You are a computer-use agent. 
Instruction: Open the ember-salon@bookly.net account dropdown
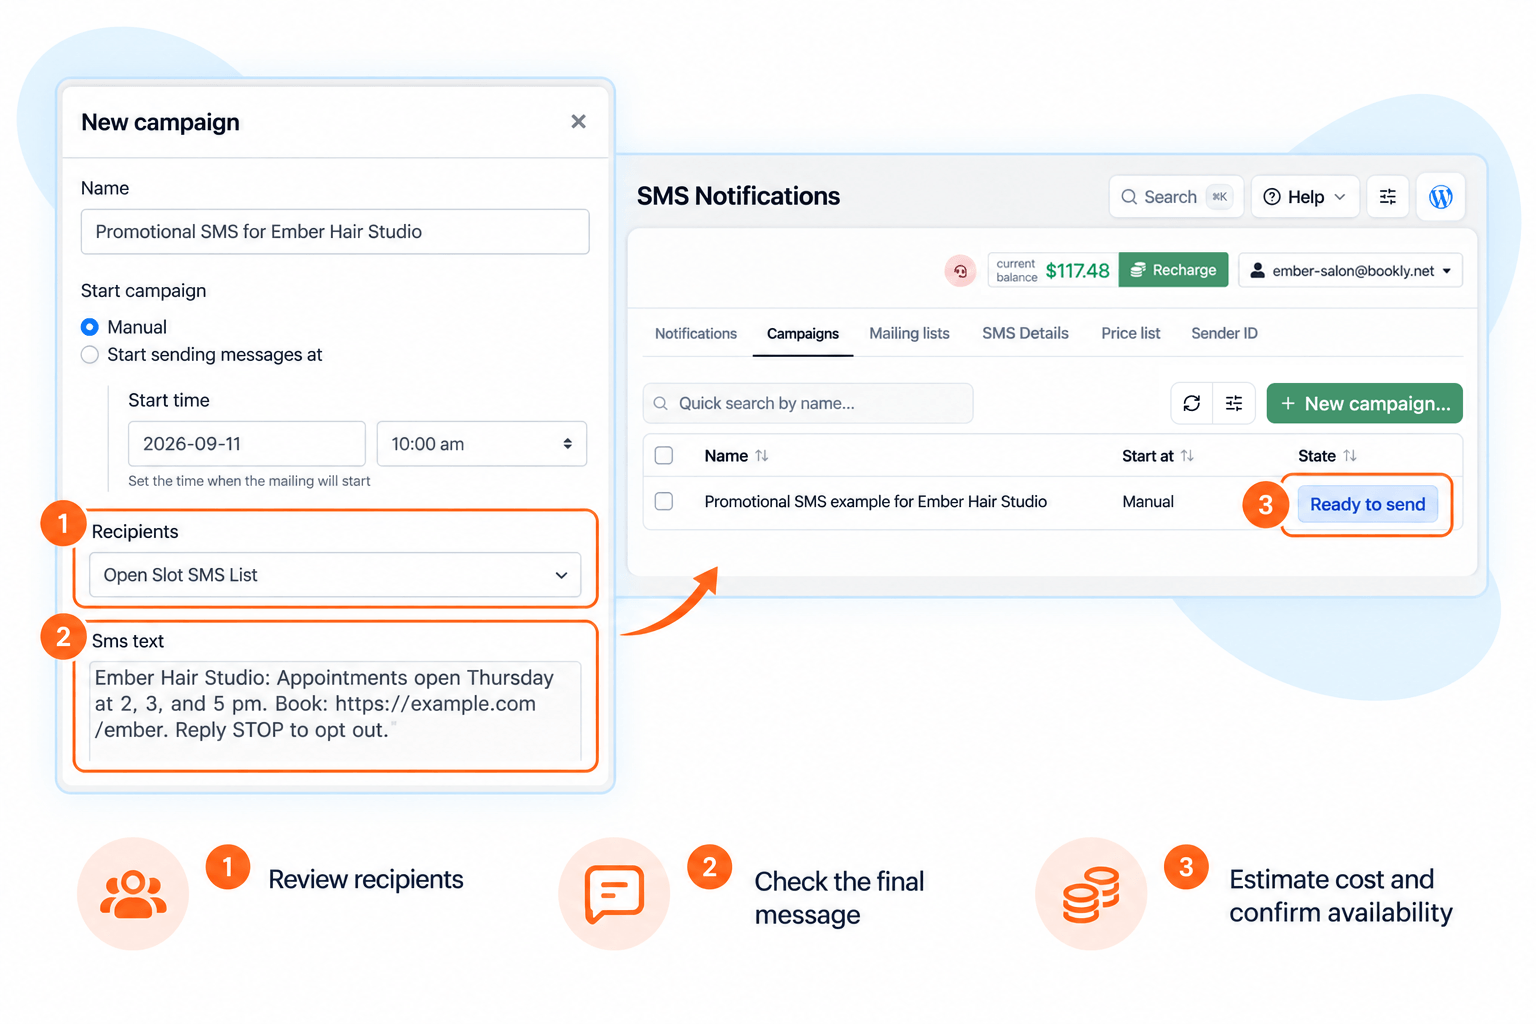(x=1350, y=270)
